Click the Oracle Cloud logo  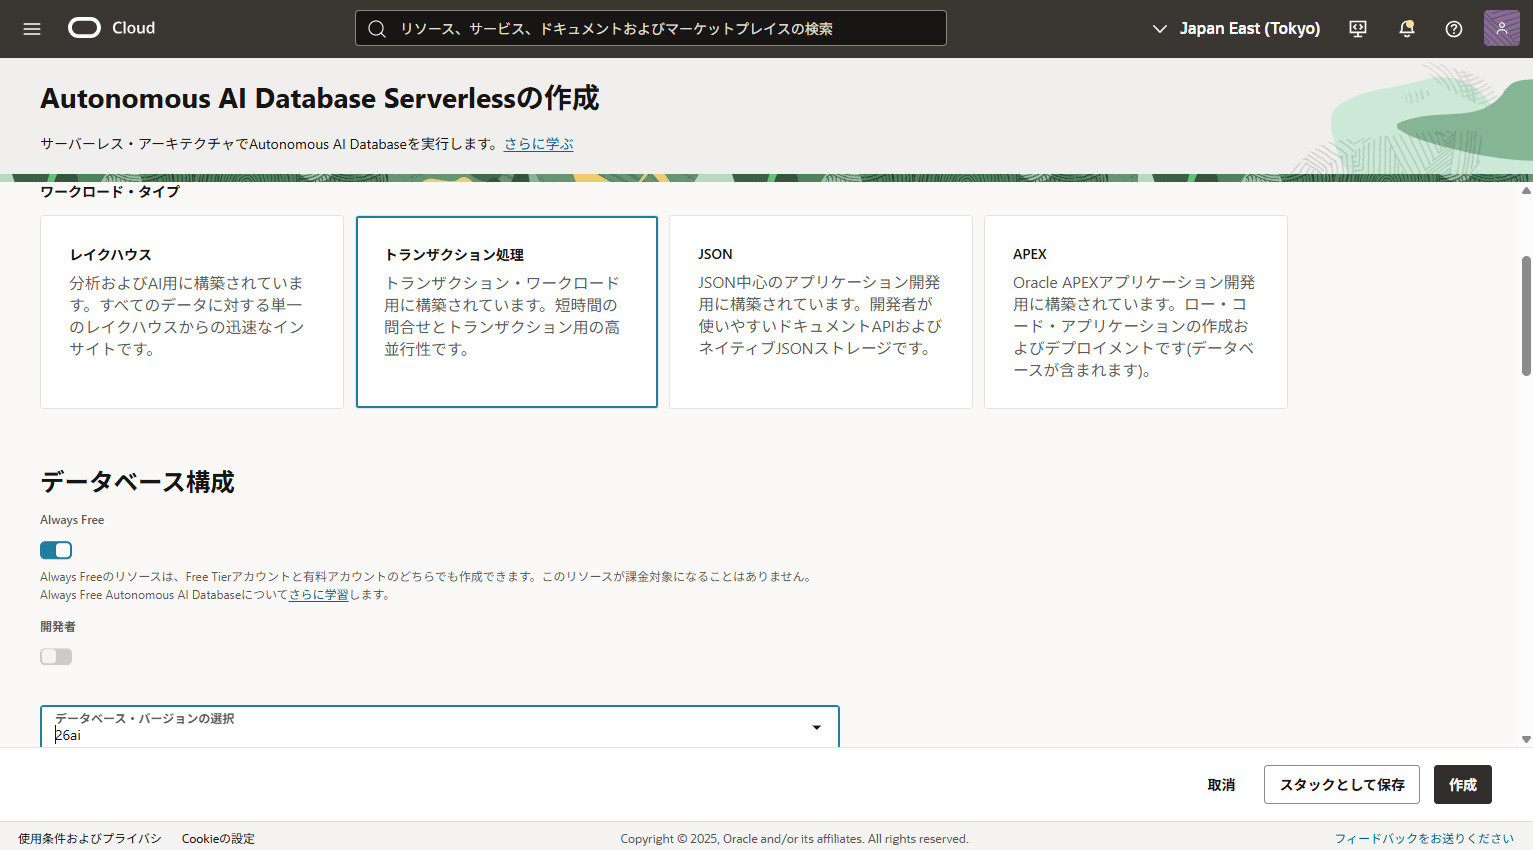(x=111, y=28)
